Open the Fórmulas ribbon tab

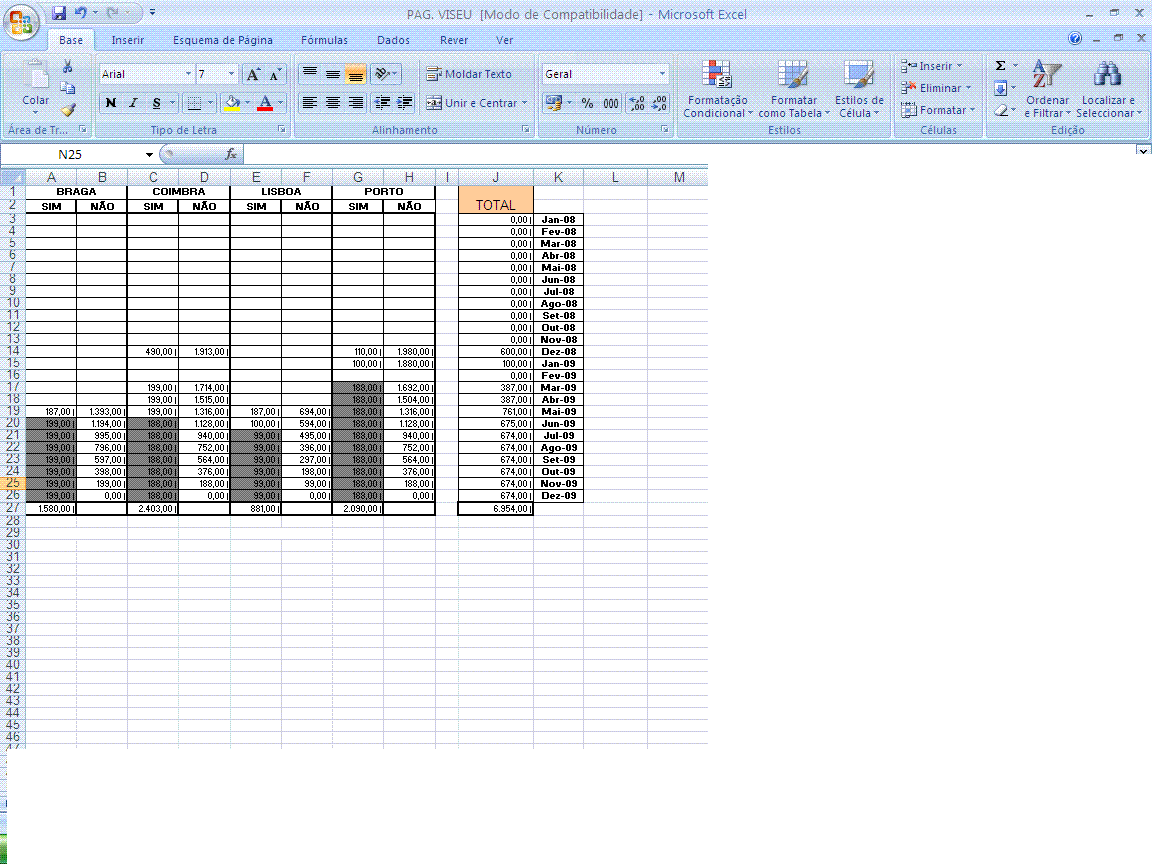point(324,41)
